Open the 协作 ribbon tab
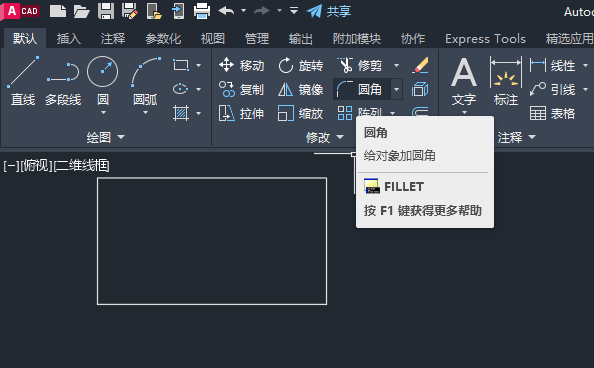Image resolution: width=594 pixels, height=368 pixels. pyautogui.click(x=413, y=38)
